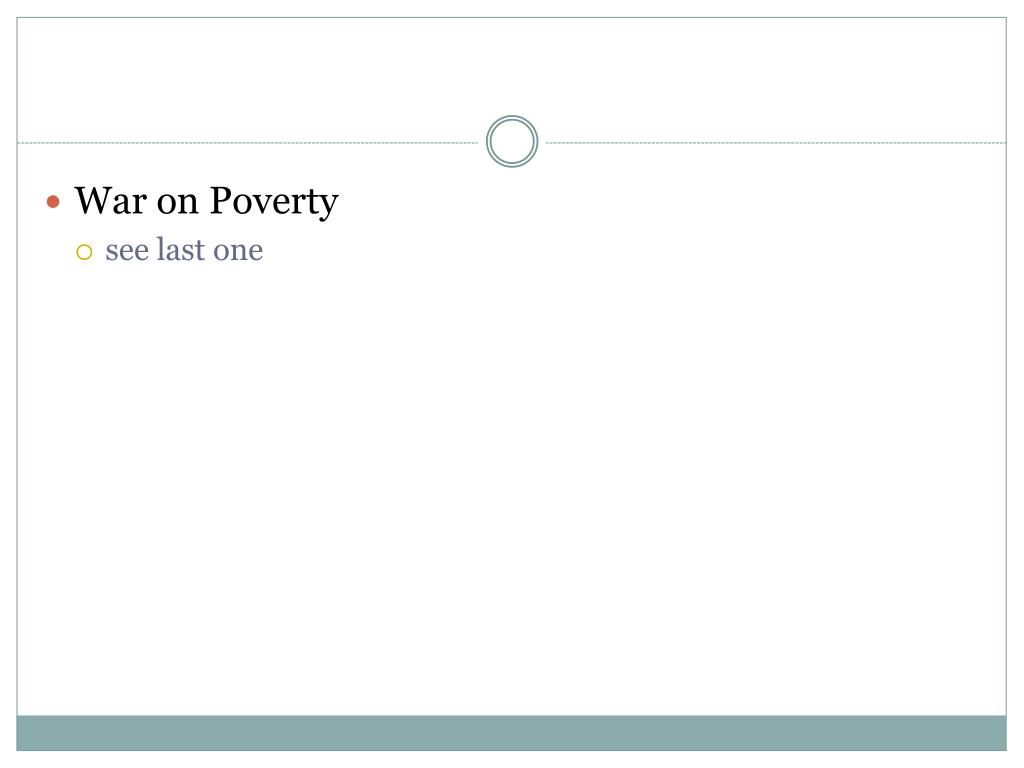Click the blank content area below sub-bullet

click(511, 490)
